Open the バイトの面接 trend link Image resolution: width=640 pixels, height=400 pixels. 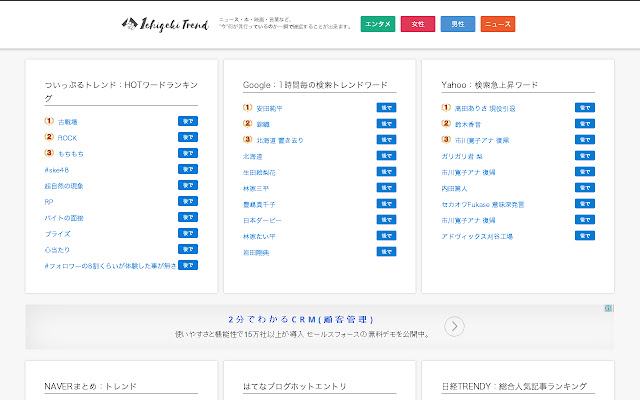64,218
